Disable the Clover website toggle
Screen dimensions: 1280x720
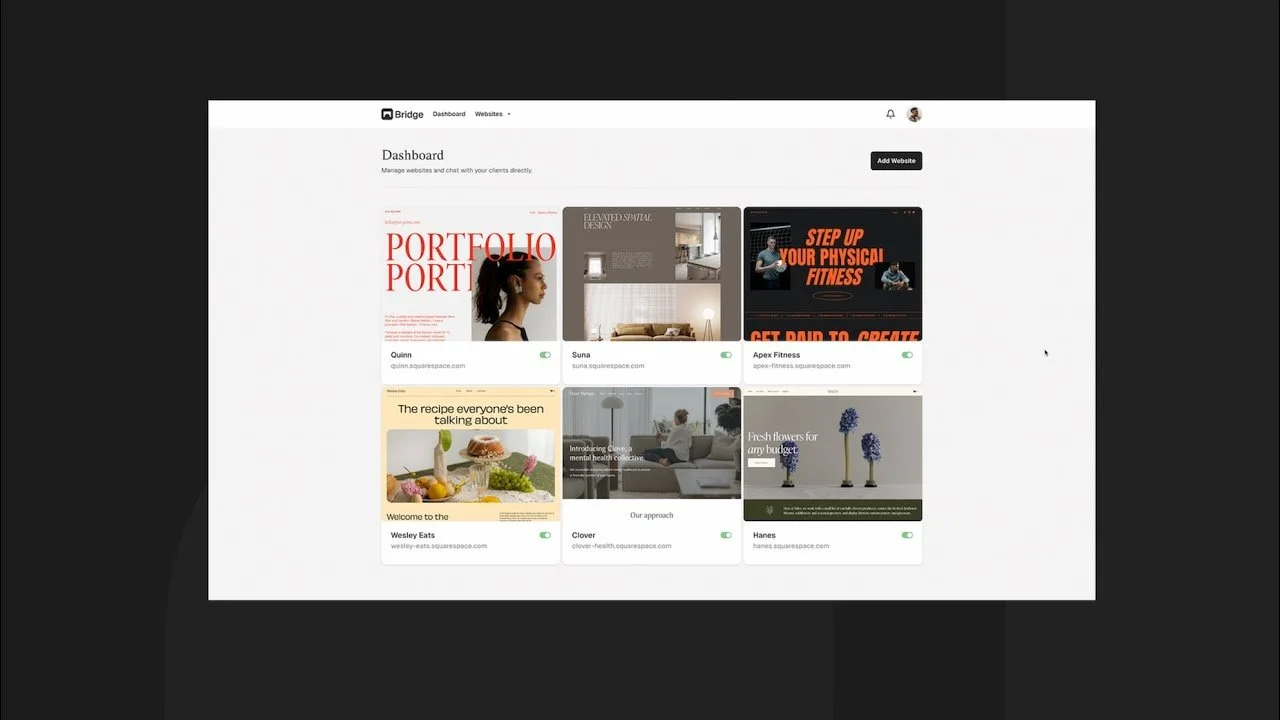(x=727, y=535)
